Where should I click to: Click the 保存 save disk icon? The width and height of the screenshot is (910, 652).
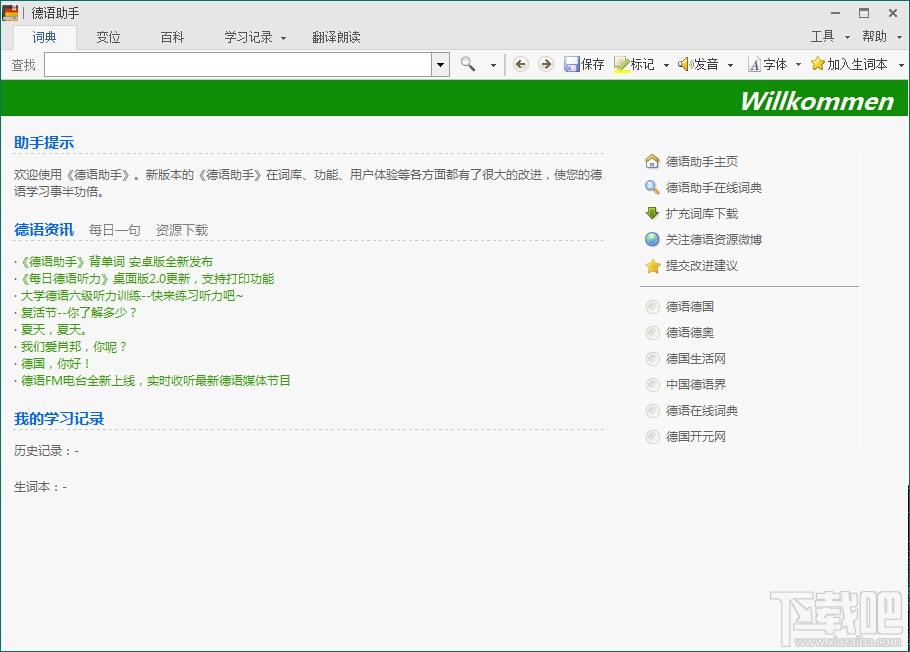[572, 64]
